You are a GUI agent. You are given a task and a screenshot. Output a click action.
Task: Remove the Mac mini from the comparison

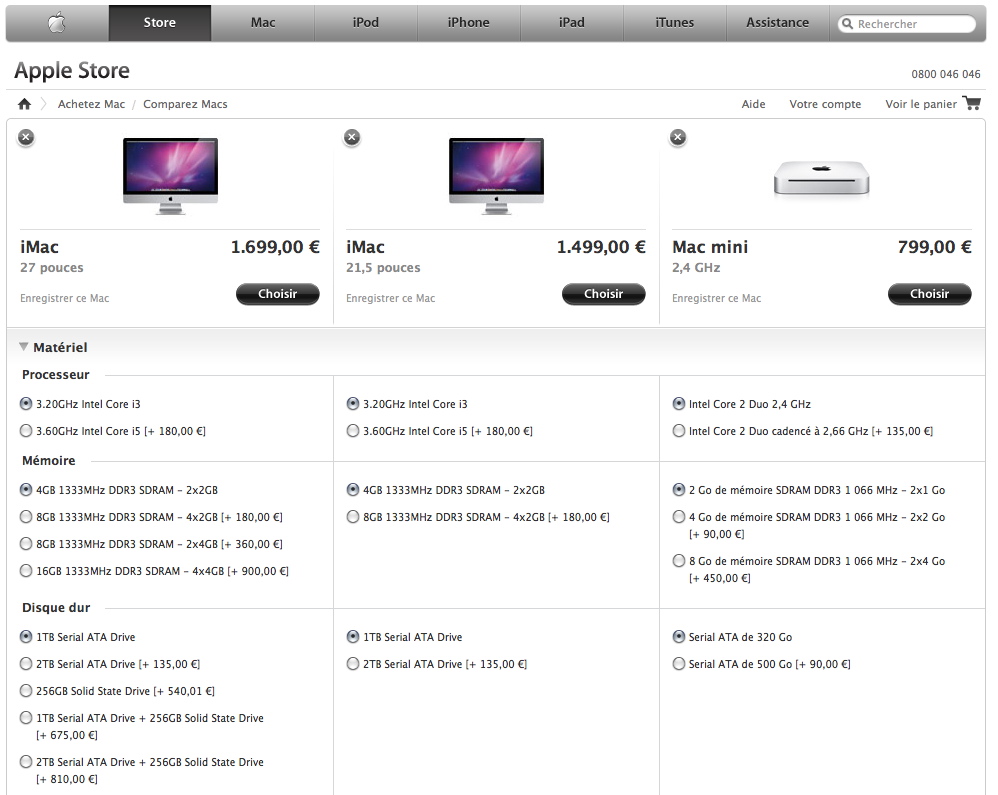tap(678, 137)
